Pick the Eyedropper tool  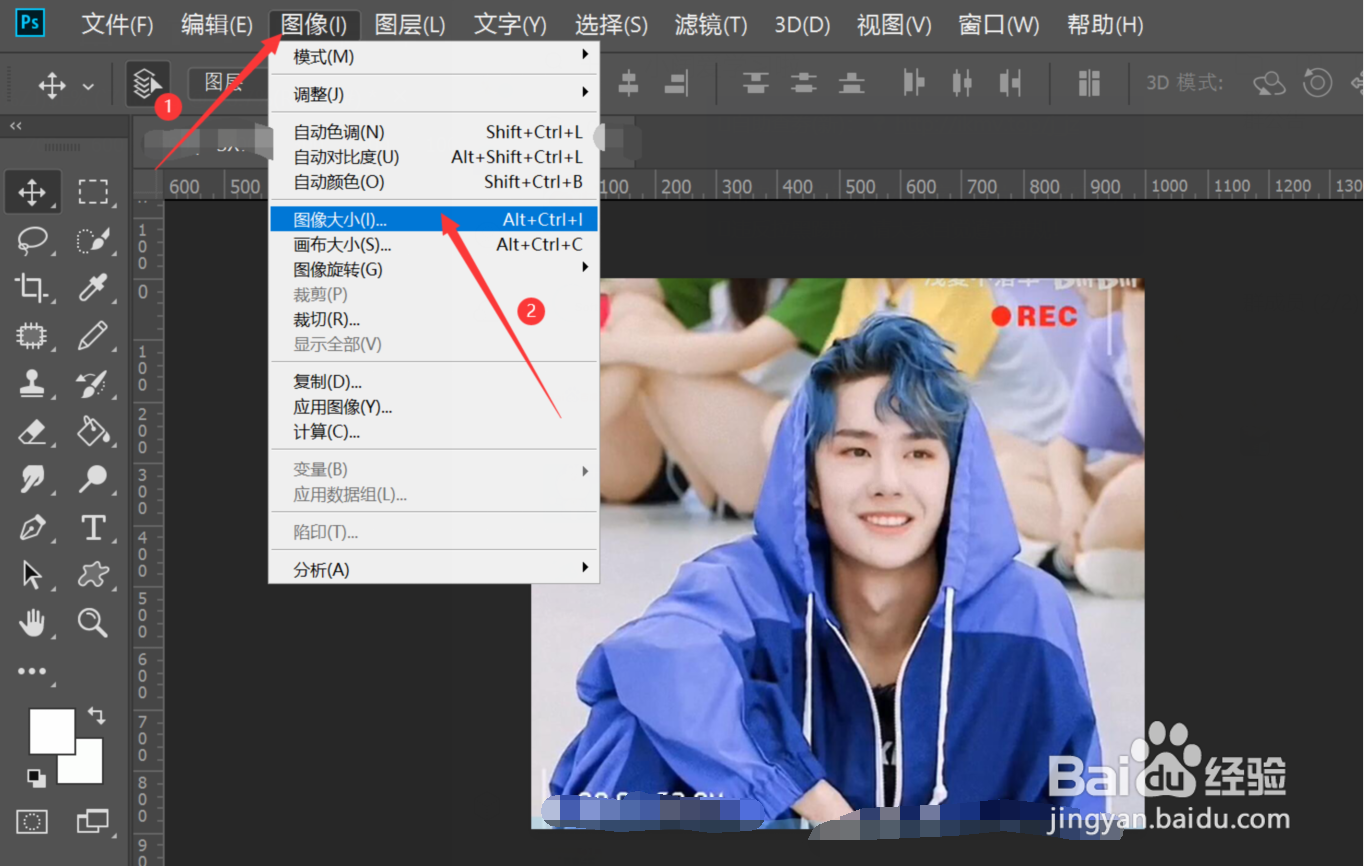tap(94, 289)
